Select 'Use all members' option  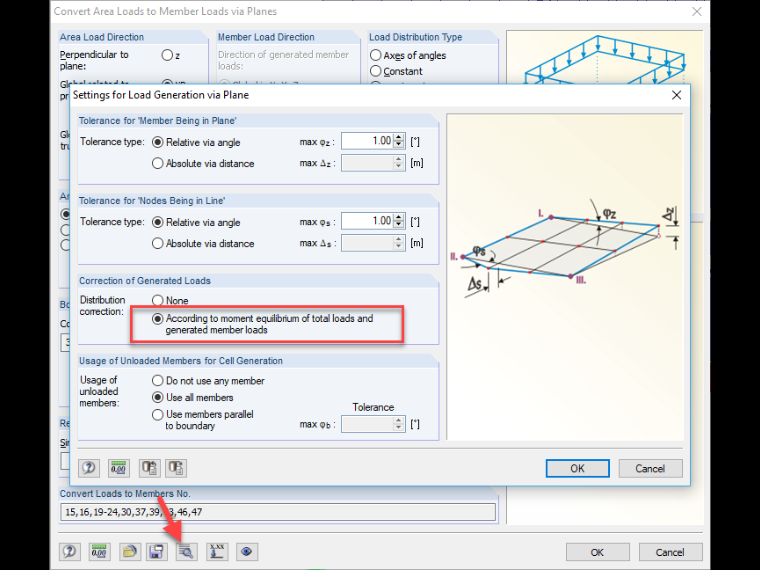pyautogui.click(x=158, y=397)
